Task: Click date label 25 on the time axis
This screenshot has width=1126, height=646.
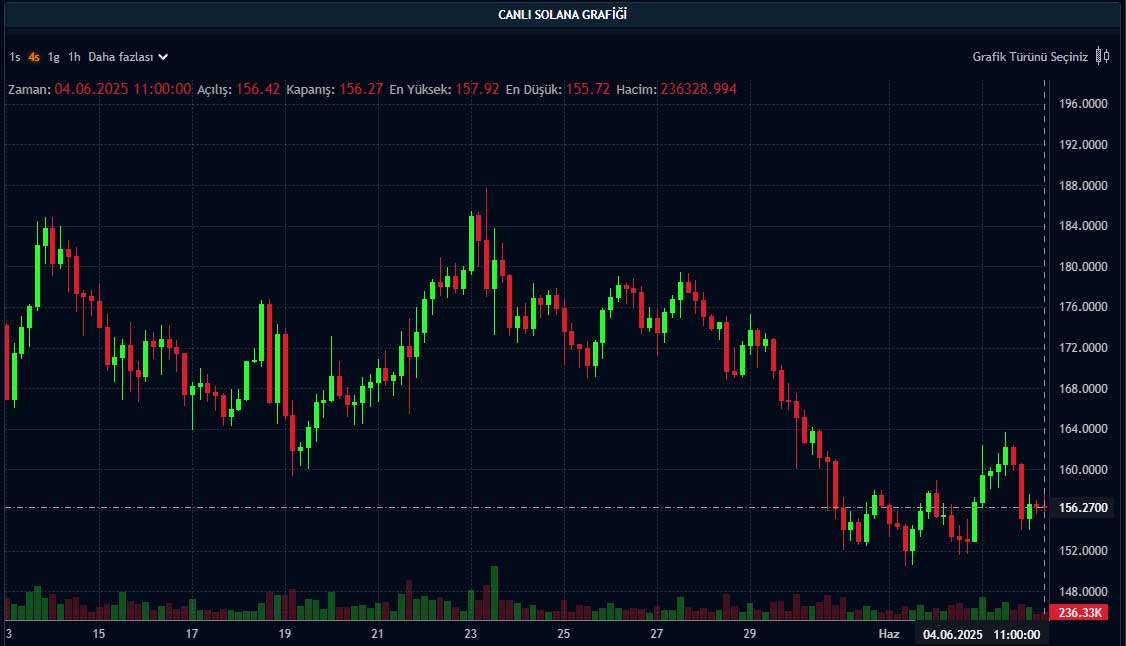Action: pyautogui.click(x=564, y=634)
